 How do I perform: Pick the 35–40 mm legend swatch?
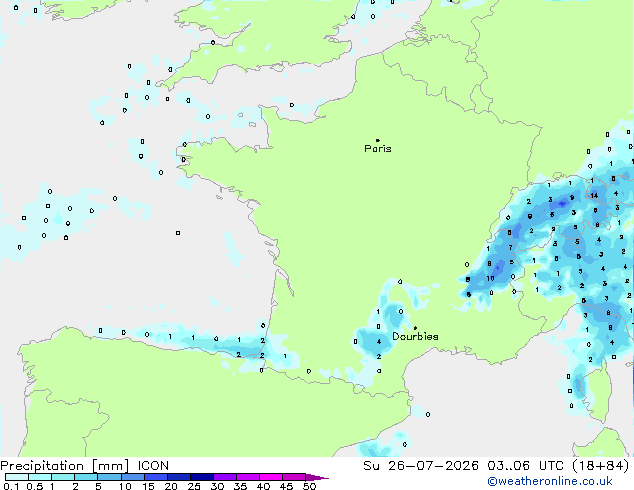click(248, 477)
